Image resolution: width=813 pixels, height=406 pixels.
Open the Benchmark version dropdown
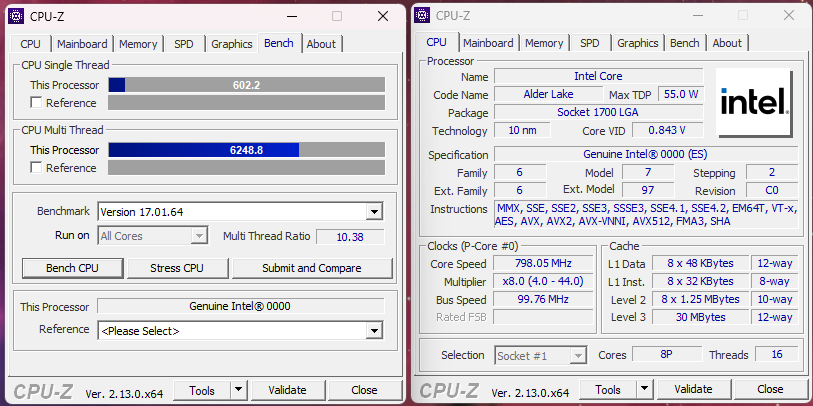click(x=374, y=212)
